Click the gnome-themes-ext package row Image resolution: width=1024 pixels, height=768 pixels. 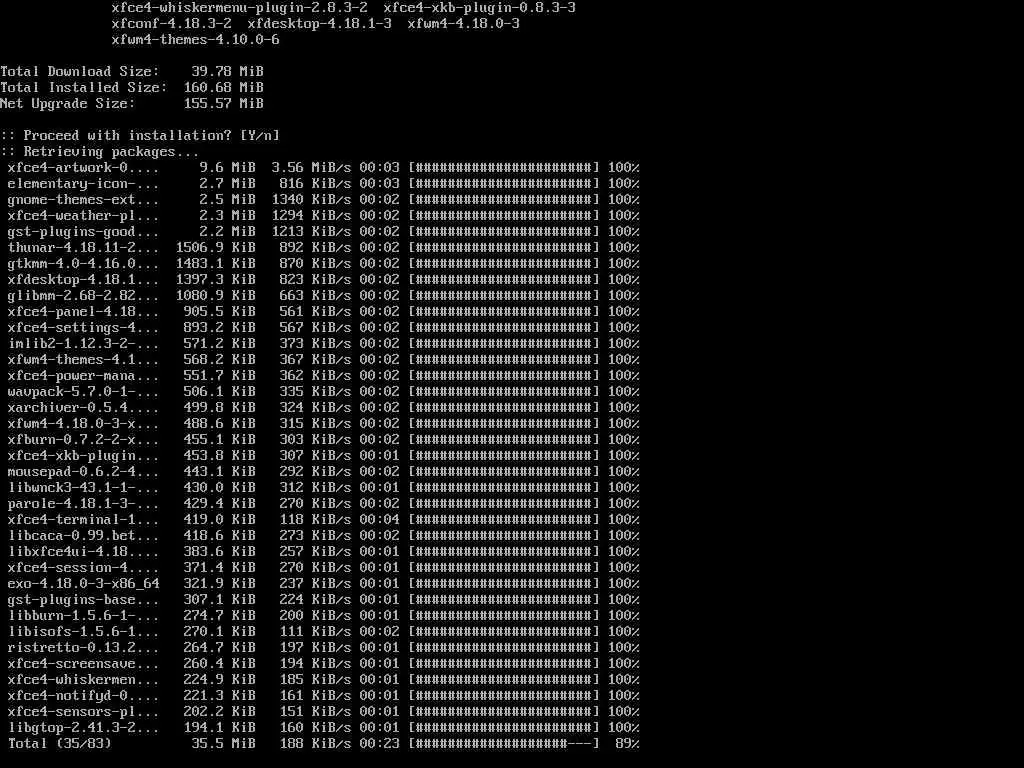click(323, 199)
